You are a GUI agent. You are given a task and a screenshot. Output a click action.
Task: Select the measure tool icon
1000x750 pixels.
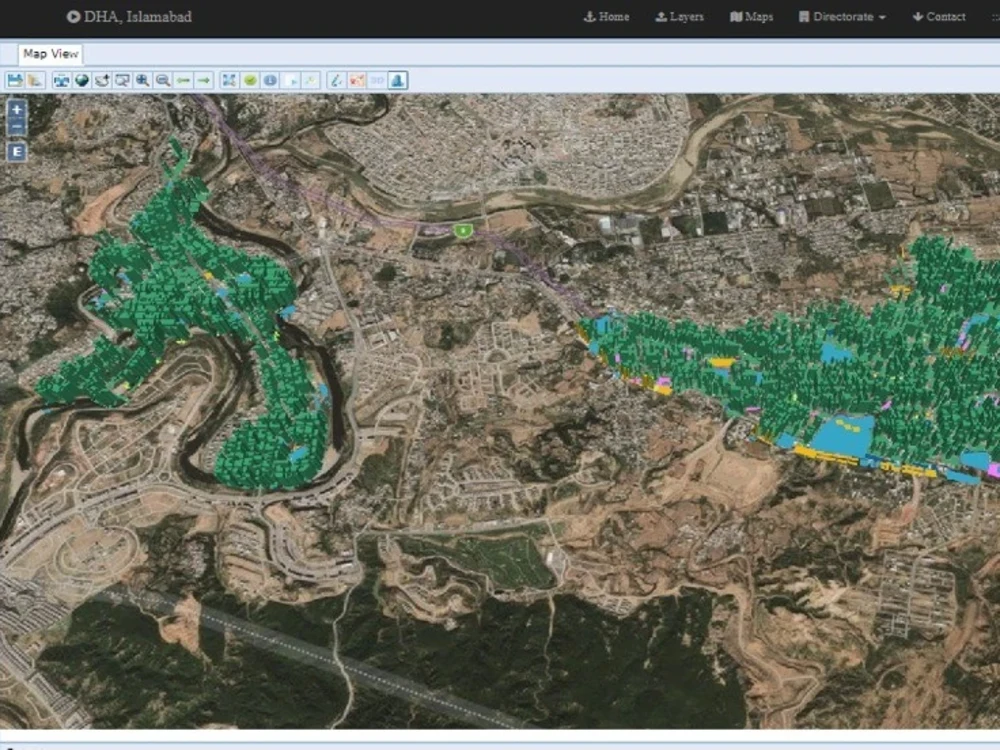coord(336,80)
